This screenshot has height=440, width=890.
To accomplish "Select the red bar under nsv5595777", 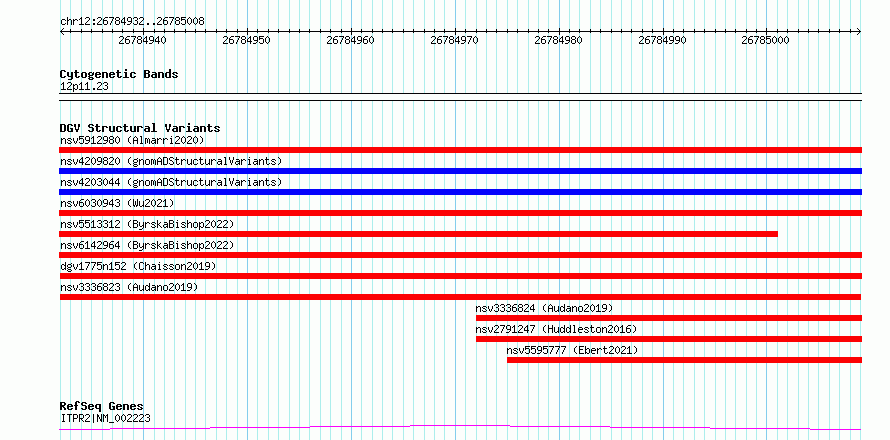I will click(684, 360).
